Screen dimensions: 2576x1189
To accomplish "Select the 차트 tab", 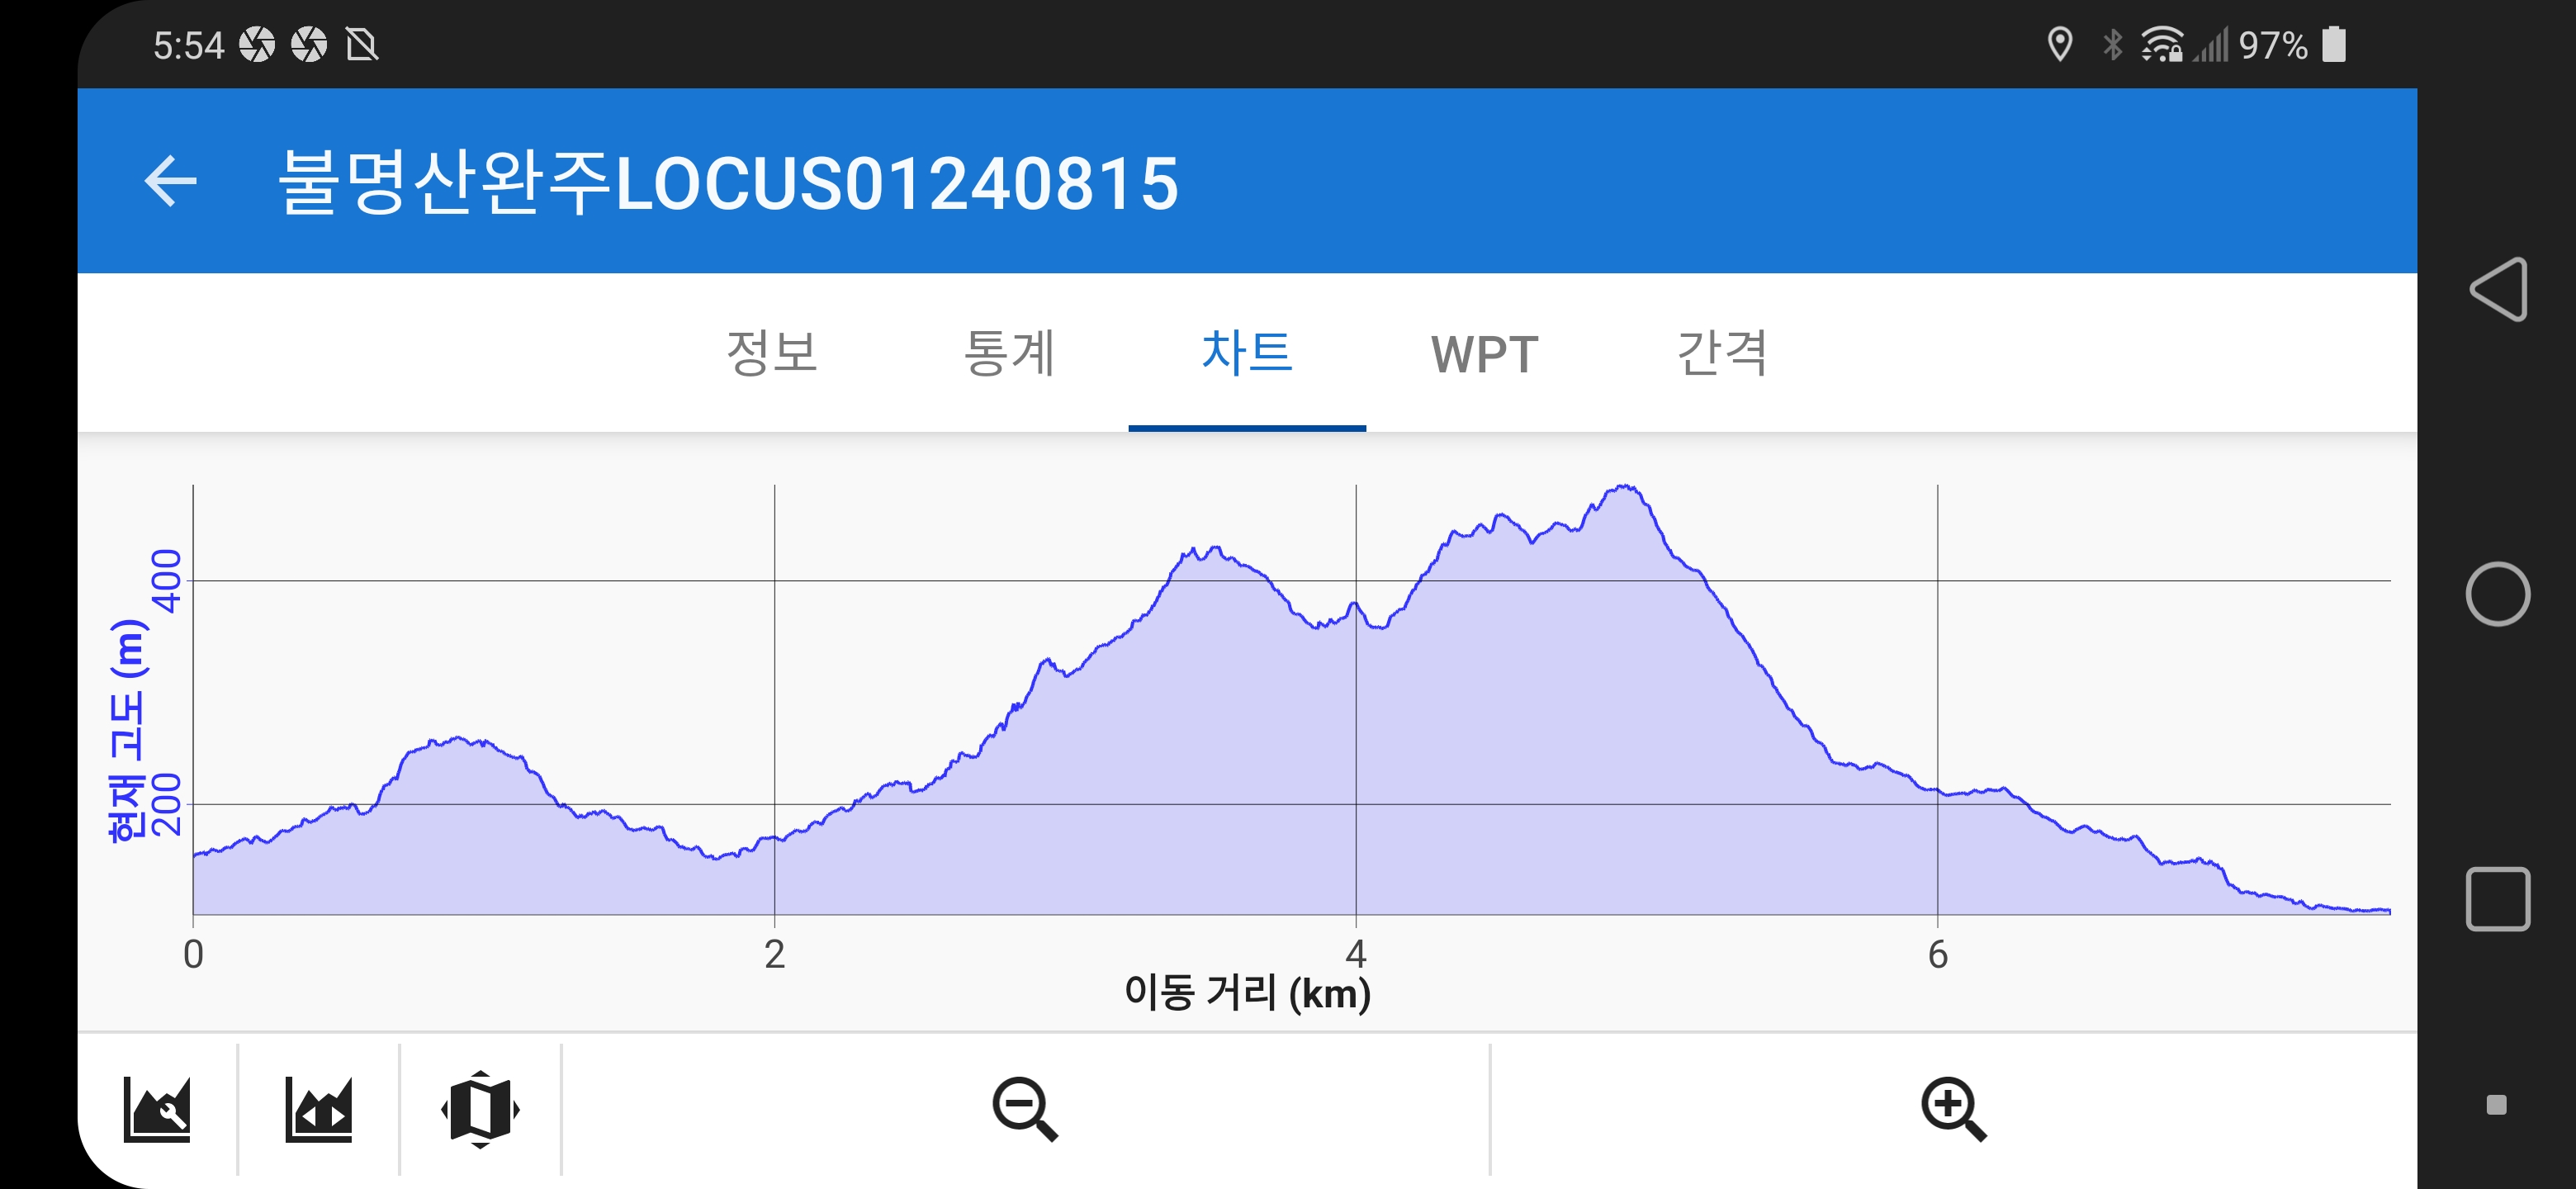I will tap(1247, 353).
